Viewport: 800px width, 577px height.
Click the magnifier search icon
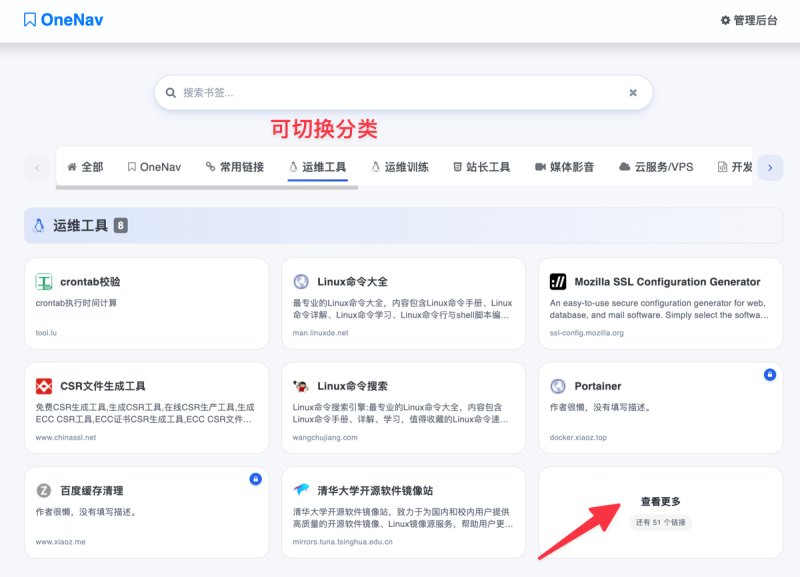pos(170,93)
